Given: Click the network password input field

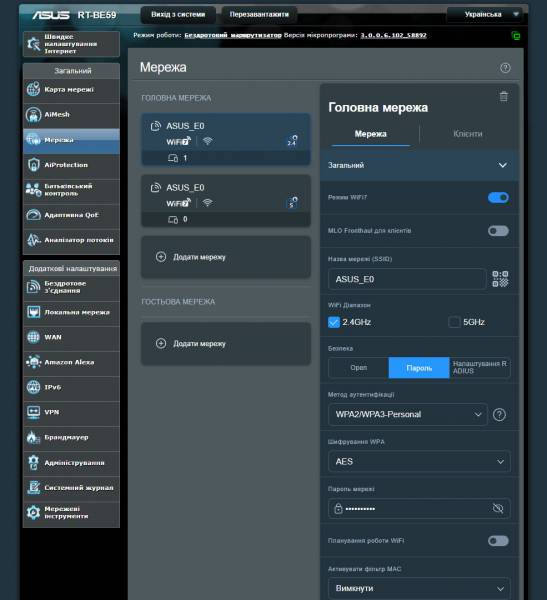Looking at the screenshot, I should (419, 509).
